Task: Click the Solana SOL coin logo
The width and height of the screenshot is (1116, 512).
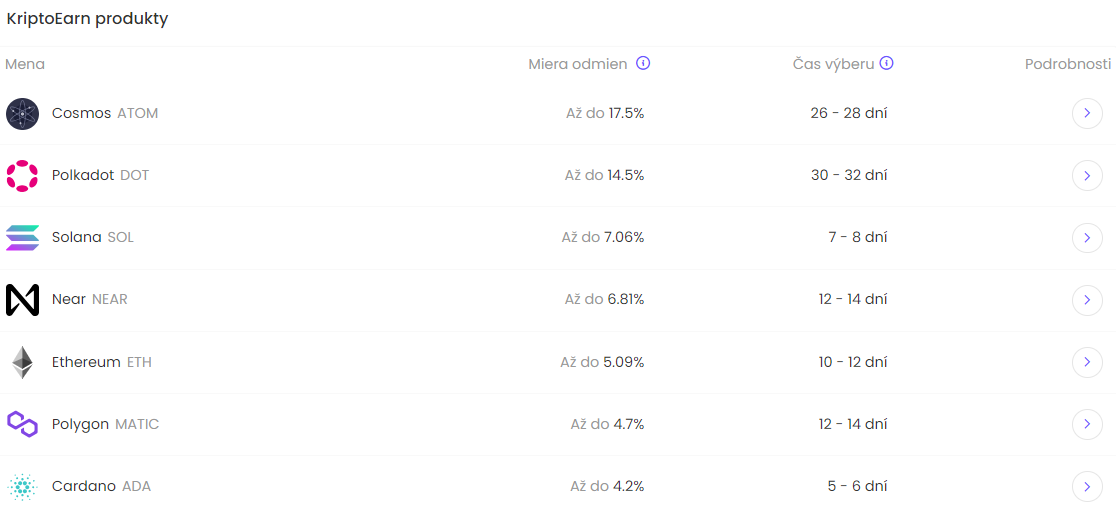Action: point(22,238)
